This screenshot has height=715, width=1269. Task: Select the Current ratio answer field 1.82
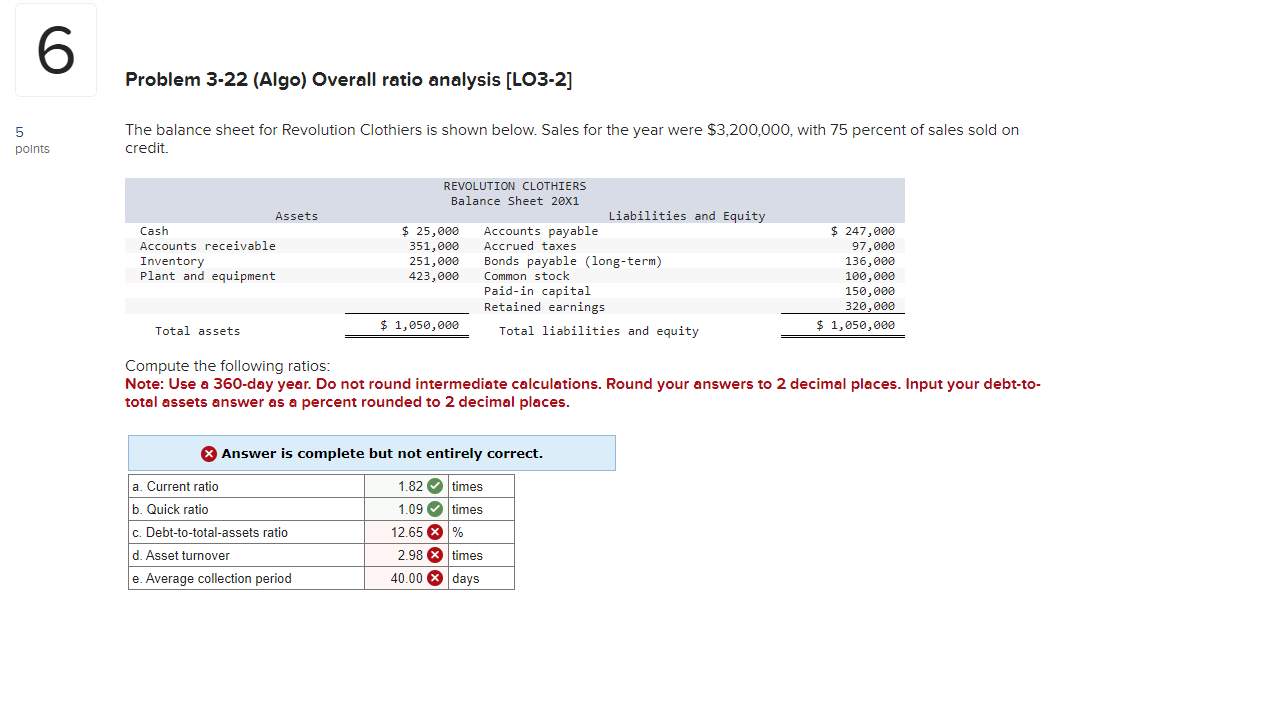[x=406, y=486]
